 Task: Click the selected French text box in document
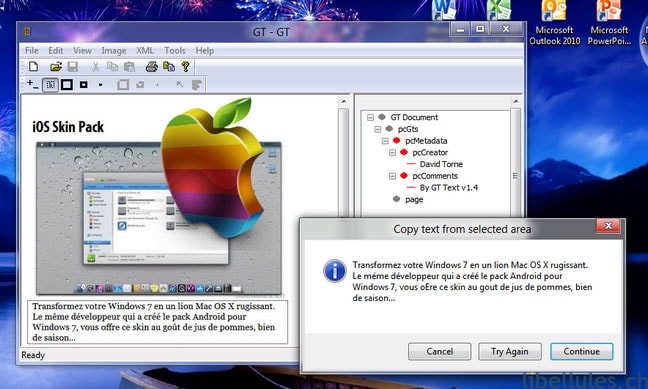(x=157, y=322)
